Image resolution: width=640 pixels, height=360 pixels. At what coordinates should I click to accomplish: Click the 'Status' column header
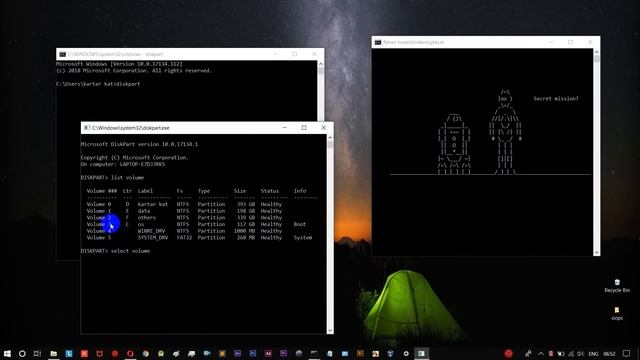pyautogui.click(x=270, y=191)
